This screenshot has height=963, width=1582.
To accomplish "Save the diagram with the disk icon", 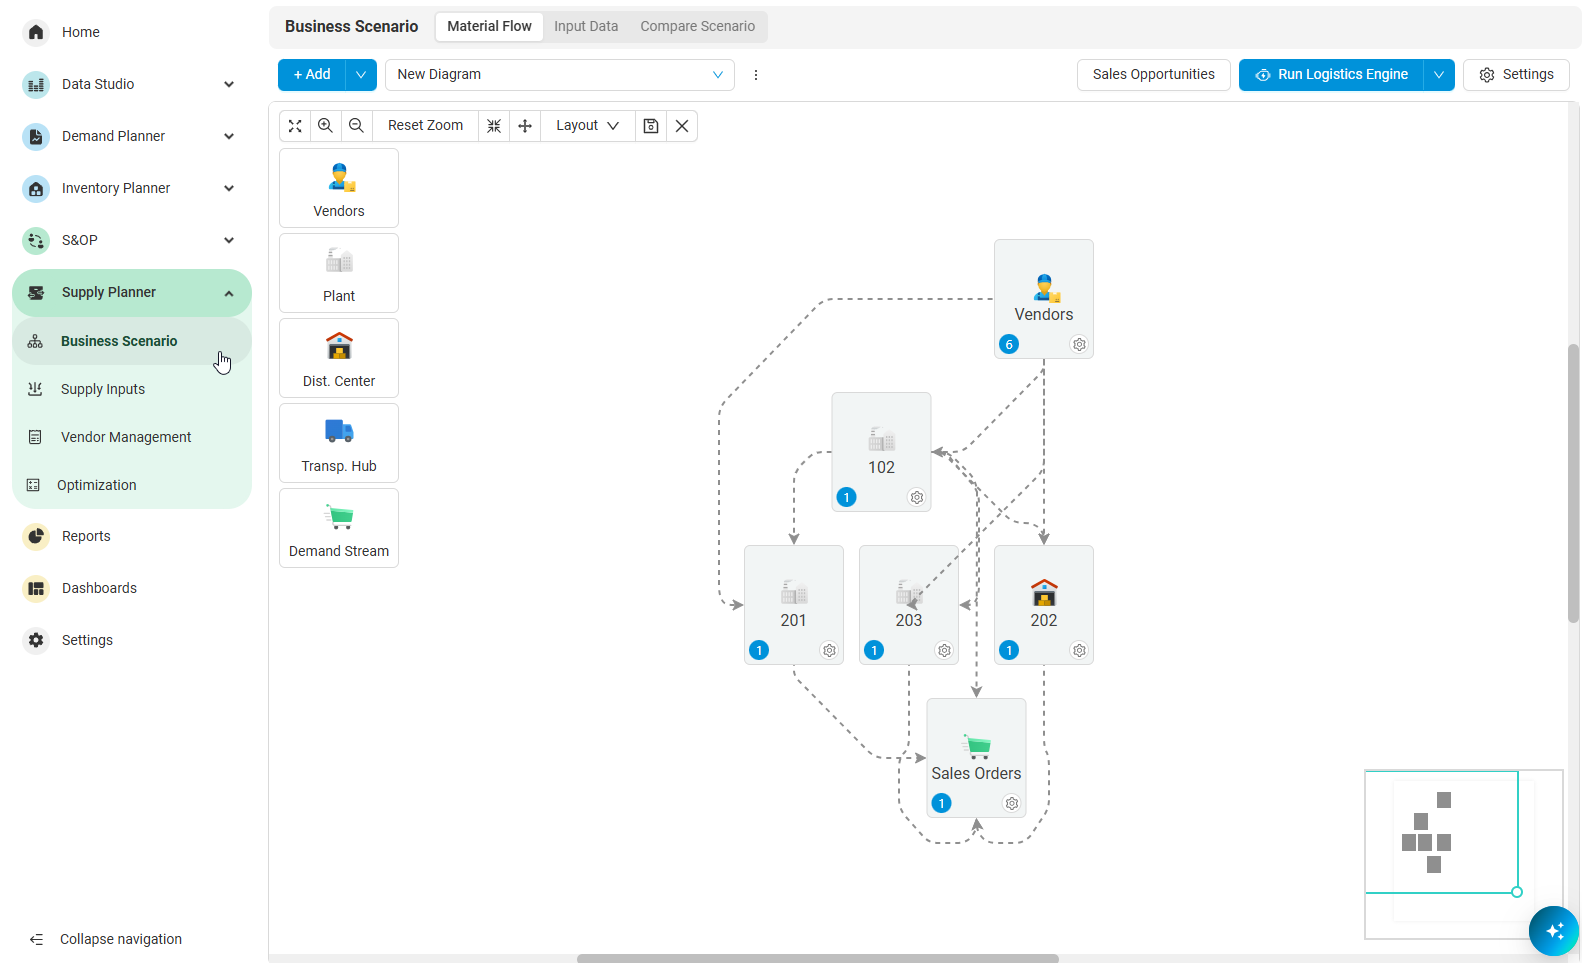I will 651,126.
